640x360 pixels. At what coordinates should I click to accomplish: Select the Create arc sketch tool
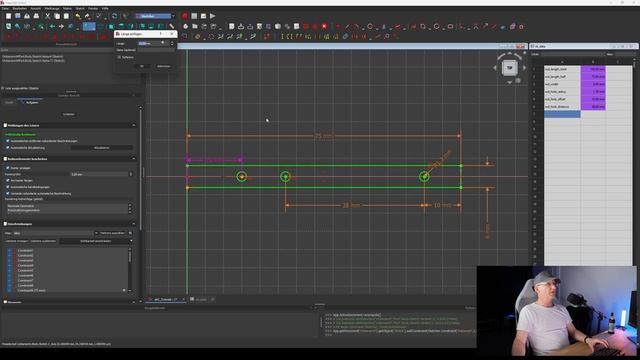(x=357, y=27)
